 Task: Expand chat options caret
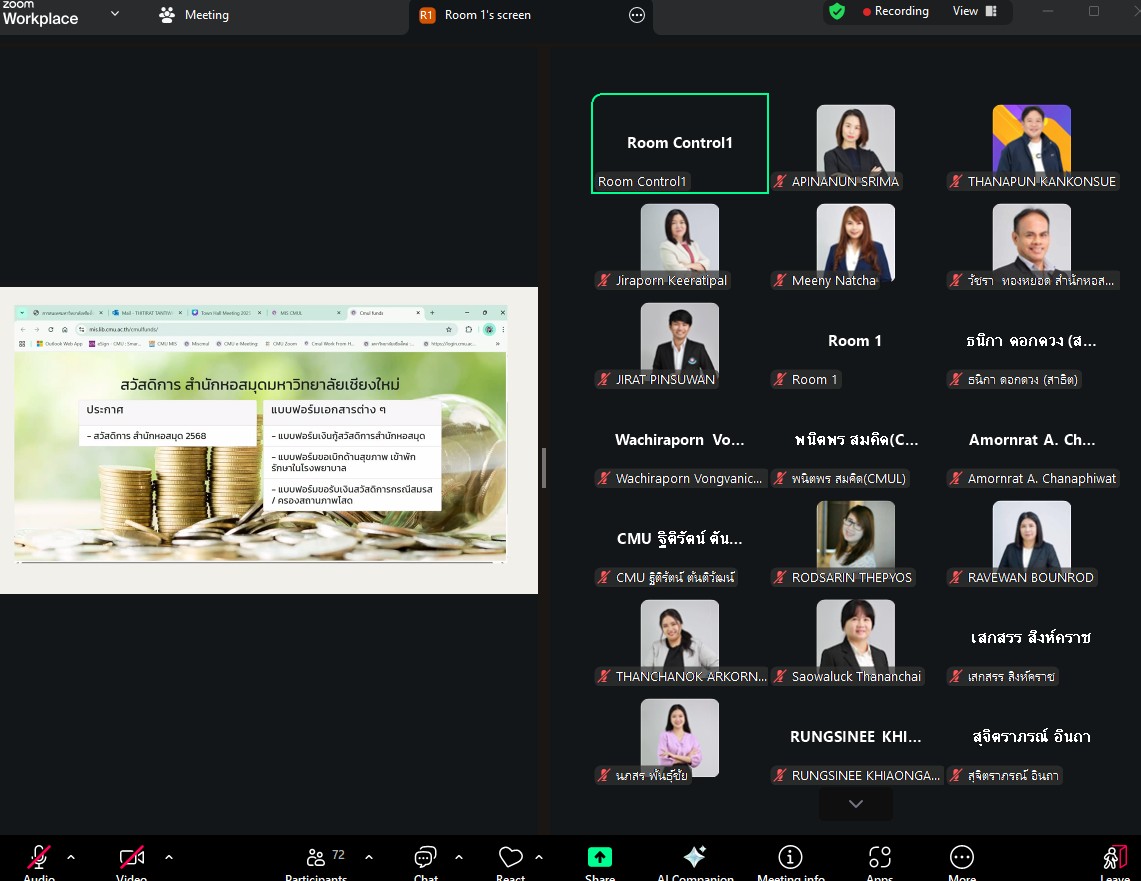[458, 857]
